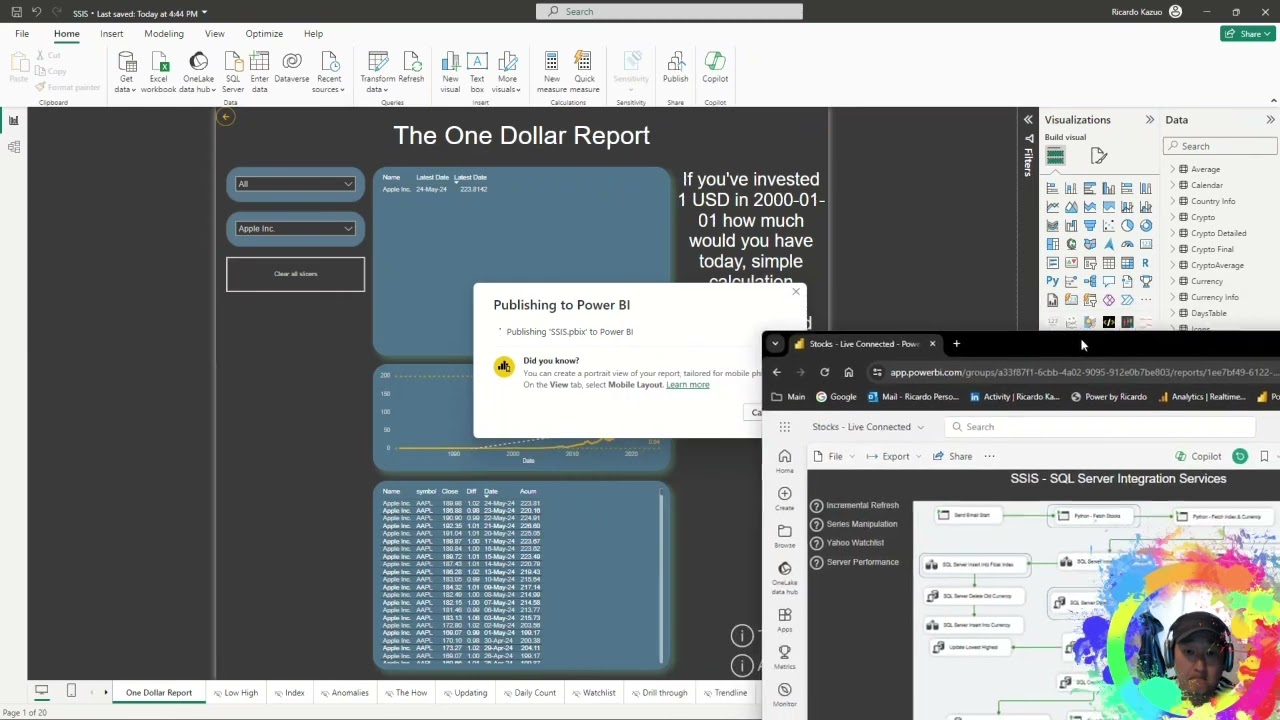1280x720 pixels.
Task: Select the pie chart visualization icon
Action: [x=1127, y=225]
